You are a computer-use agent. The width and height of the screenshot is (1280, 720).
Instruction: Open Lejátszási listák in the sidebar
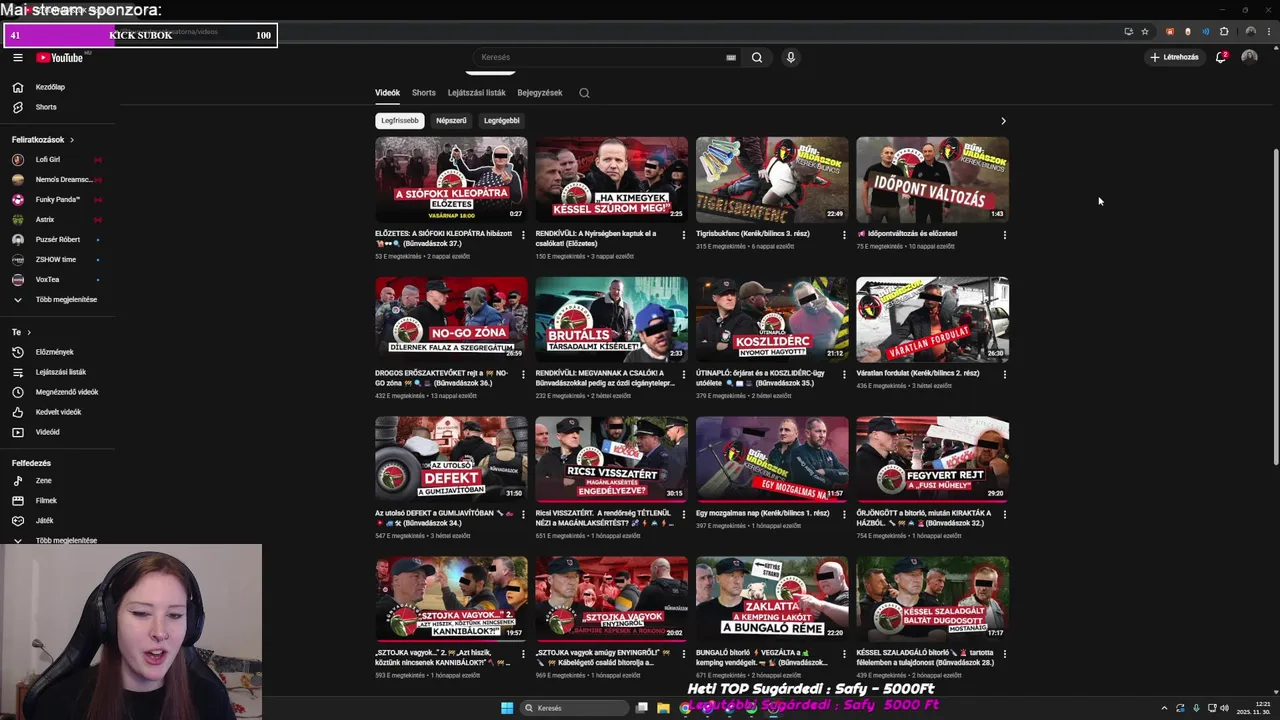pyautogui.click(x=58, y=372)
